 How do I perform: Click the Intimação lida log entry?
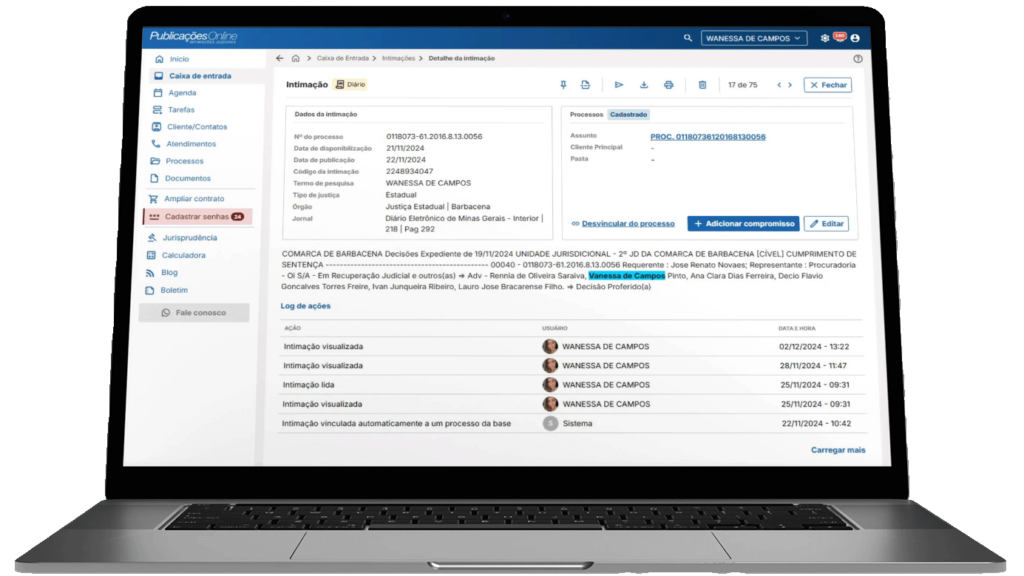pos(308,385)
